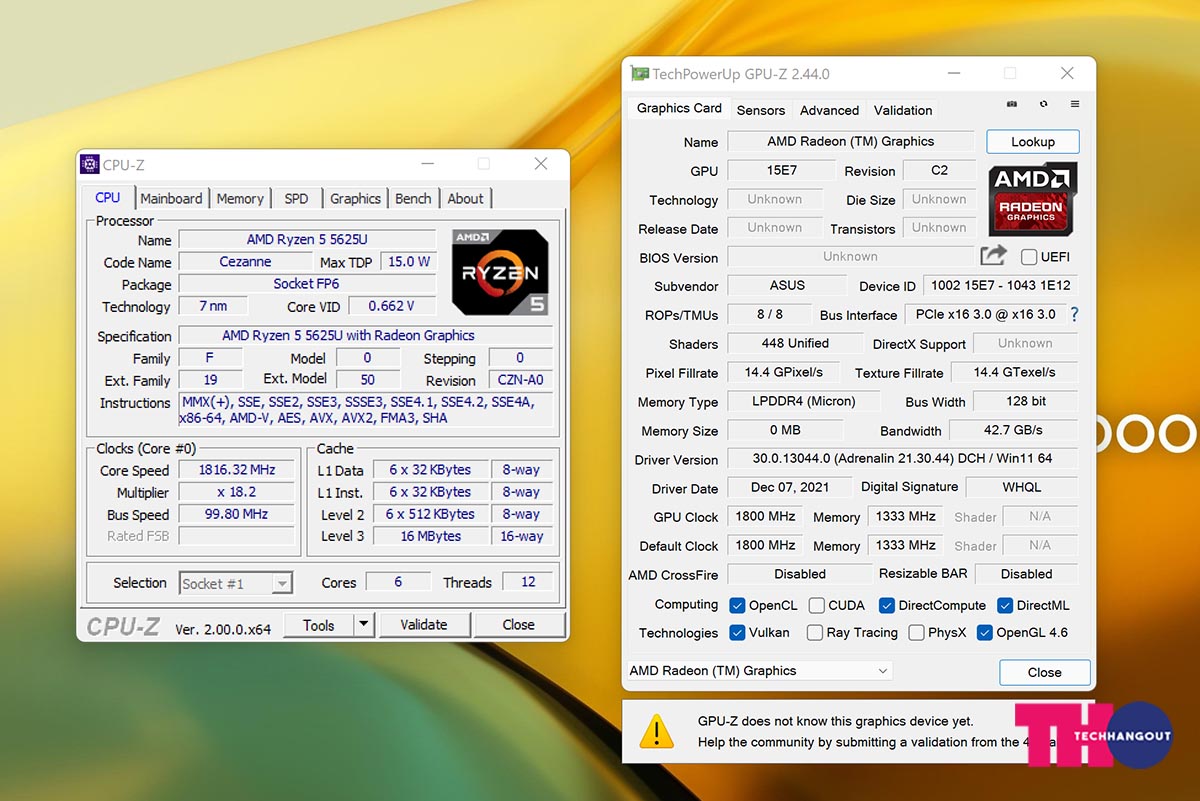Click the Code Name value Cezanne
This screenshot has height=801, width=1200.
[245, 262]
